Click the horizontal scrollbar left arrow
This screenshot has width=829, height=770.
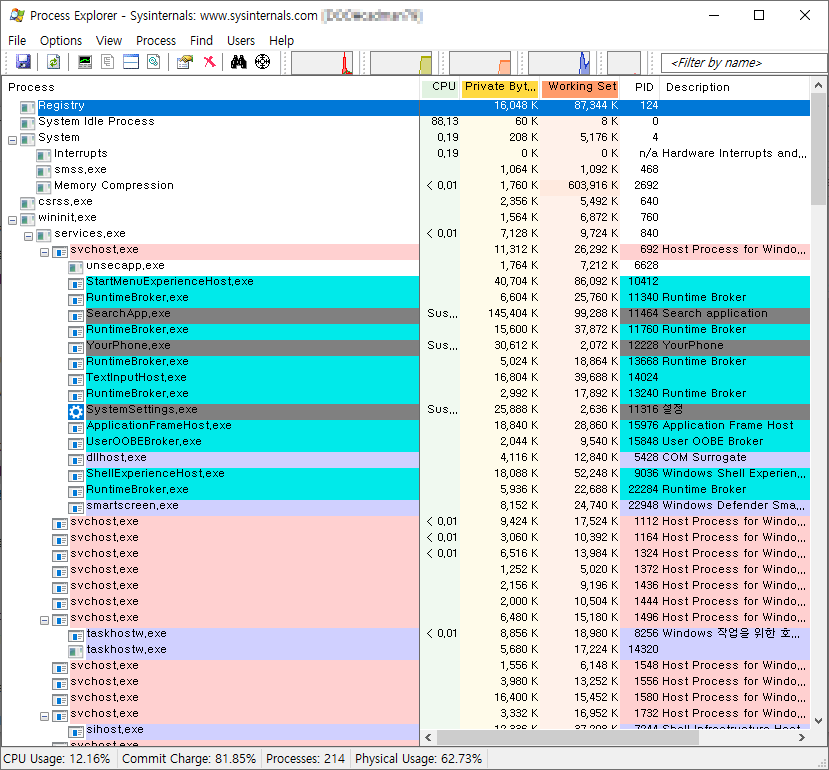tap(428, 737)
